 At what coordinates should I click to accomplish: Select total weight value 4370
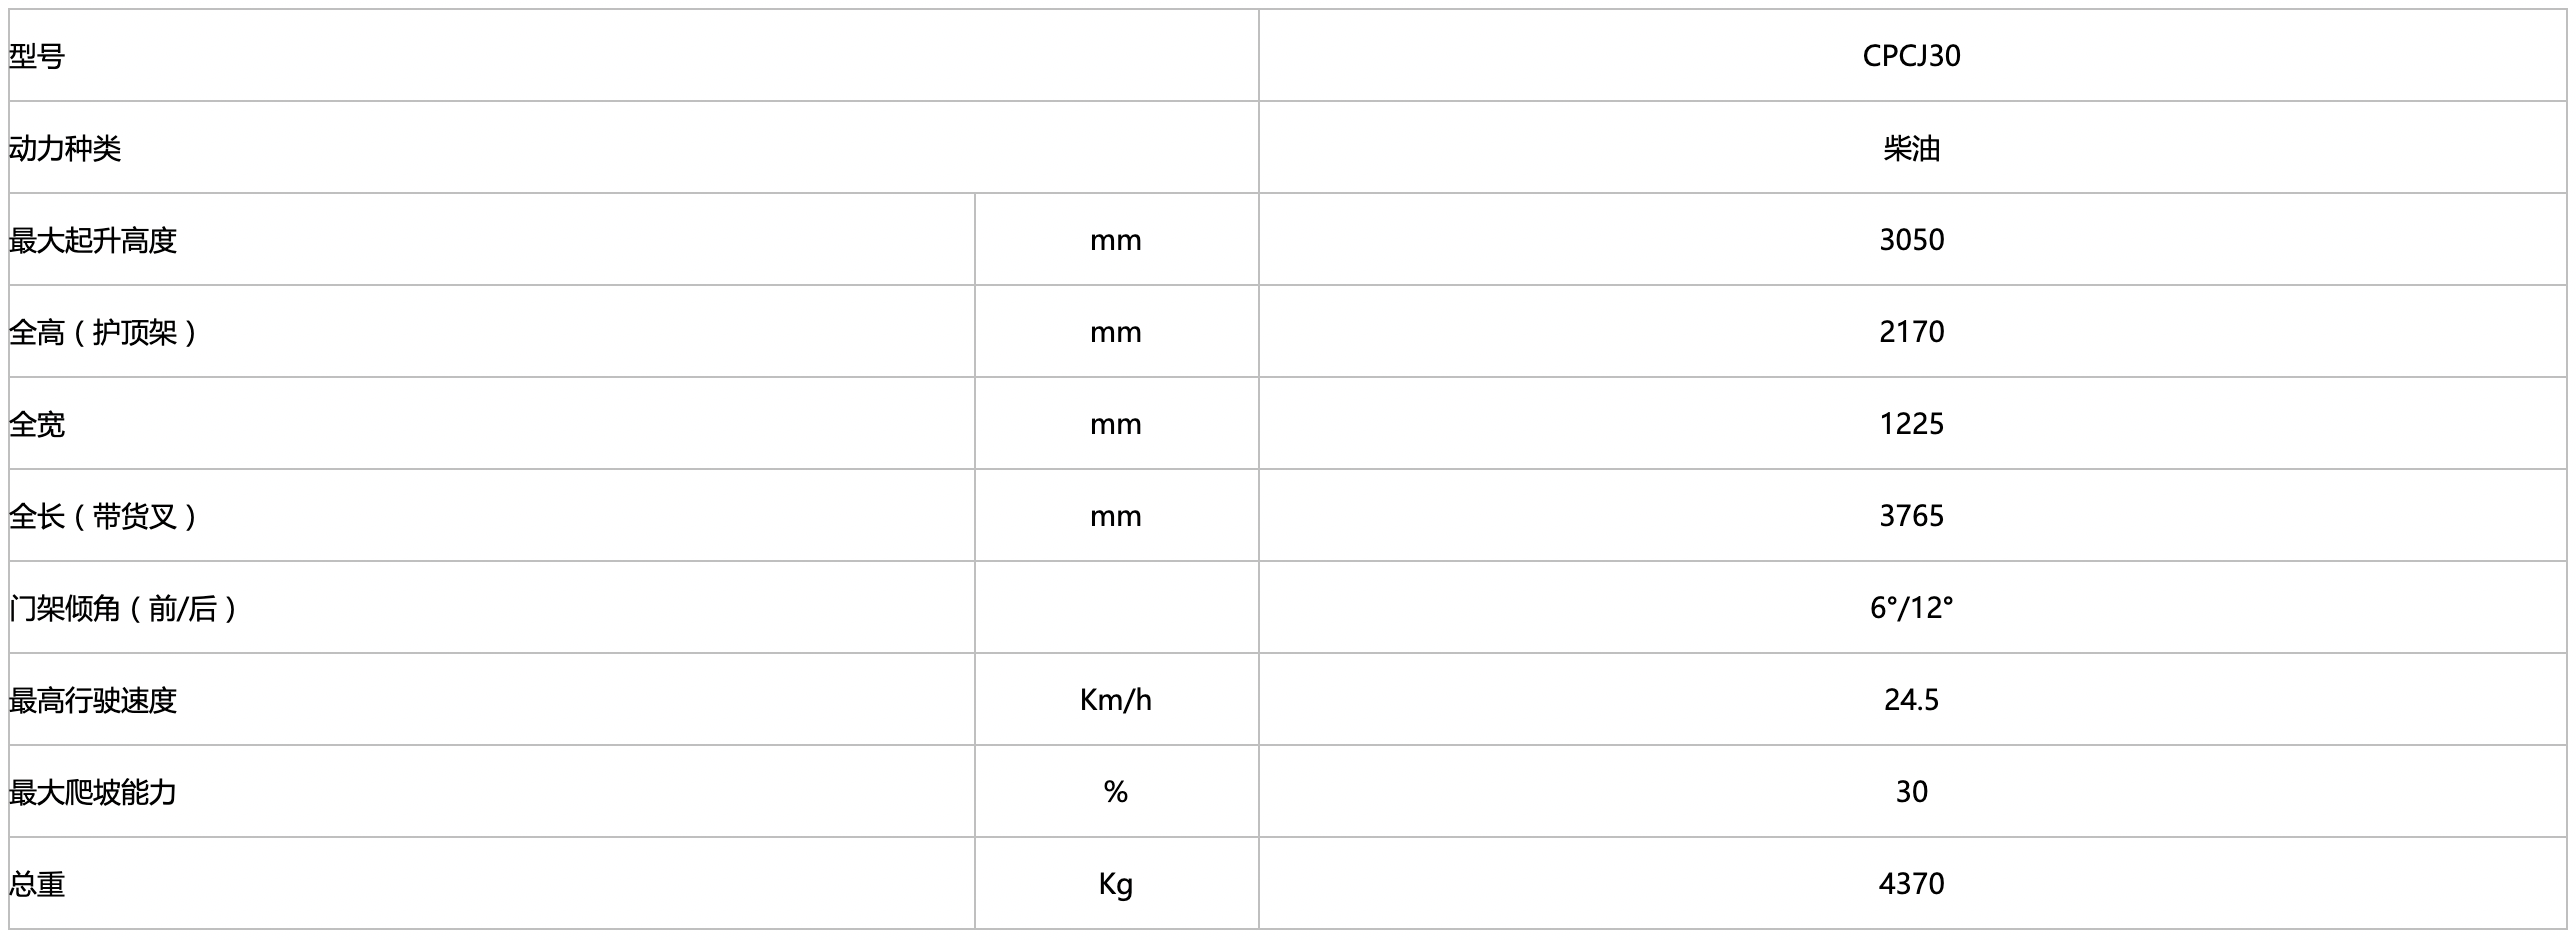tap(1911, 884)
